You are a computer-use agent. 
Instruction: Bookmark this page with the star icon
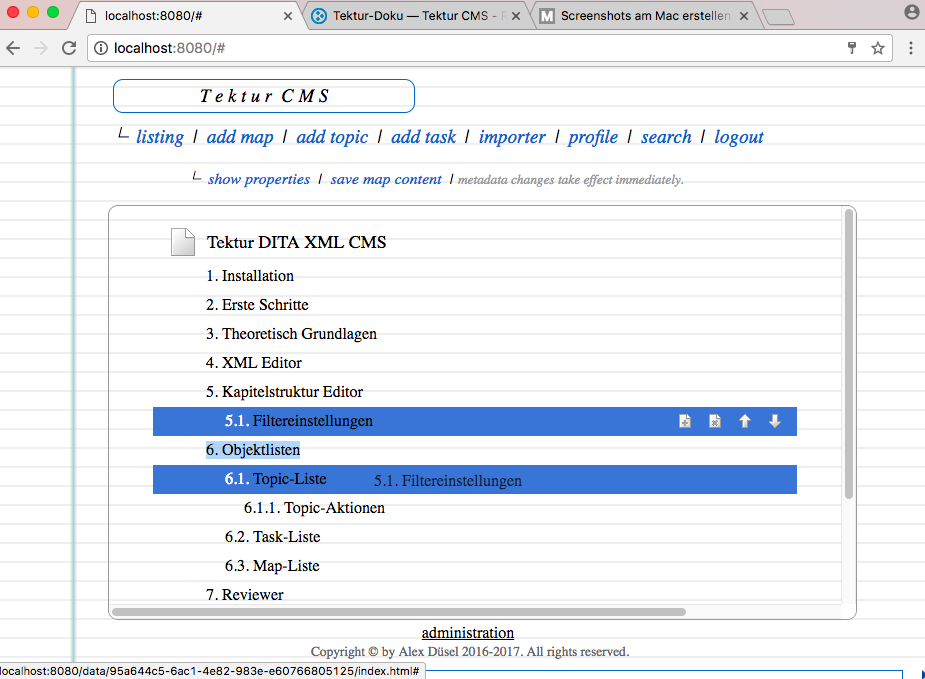point(877,48)
